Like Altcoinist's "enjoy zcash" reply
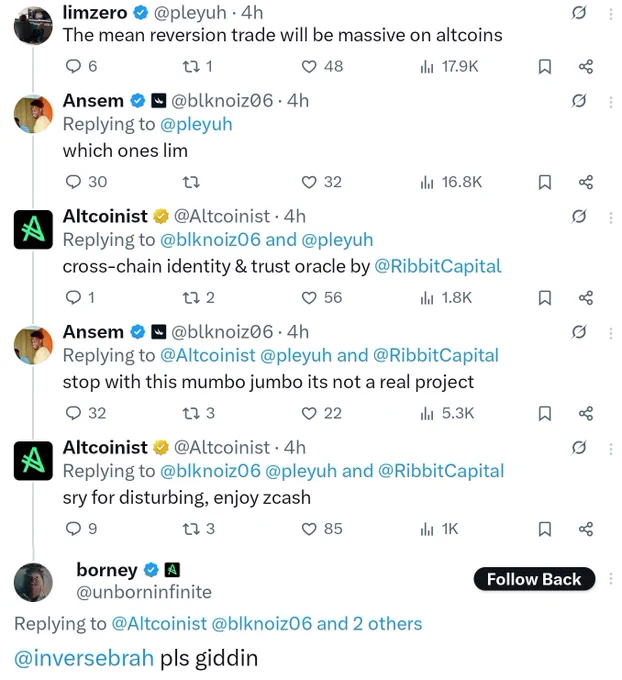The height and width of the screenshot is (680, 622). coord(322,529)
